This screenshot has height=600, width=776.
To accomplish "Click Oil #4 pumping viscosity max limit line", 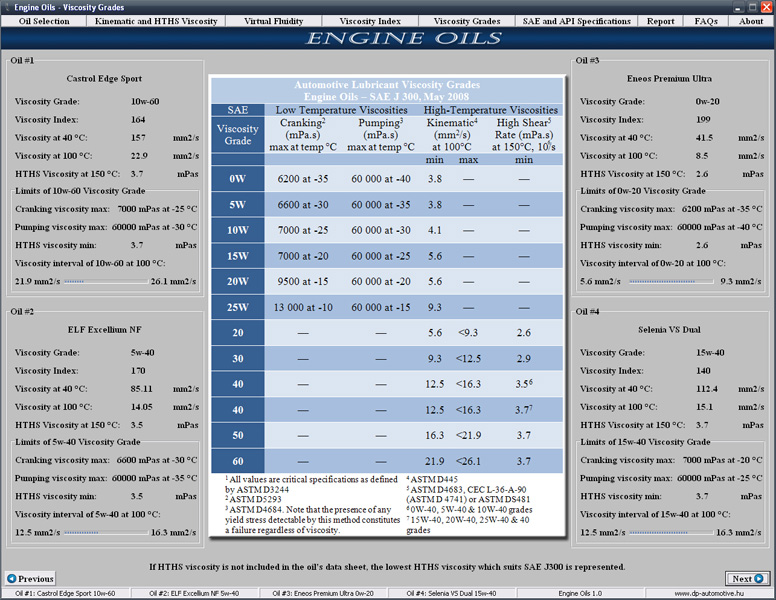I will [x=671, y=478].
